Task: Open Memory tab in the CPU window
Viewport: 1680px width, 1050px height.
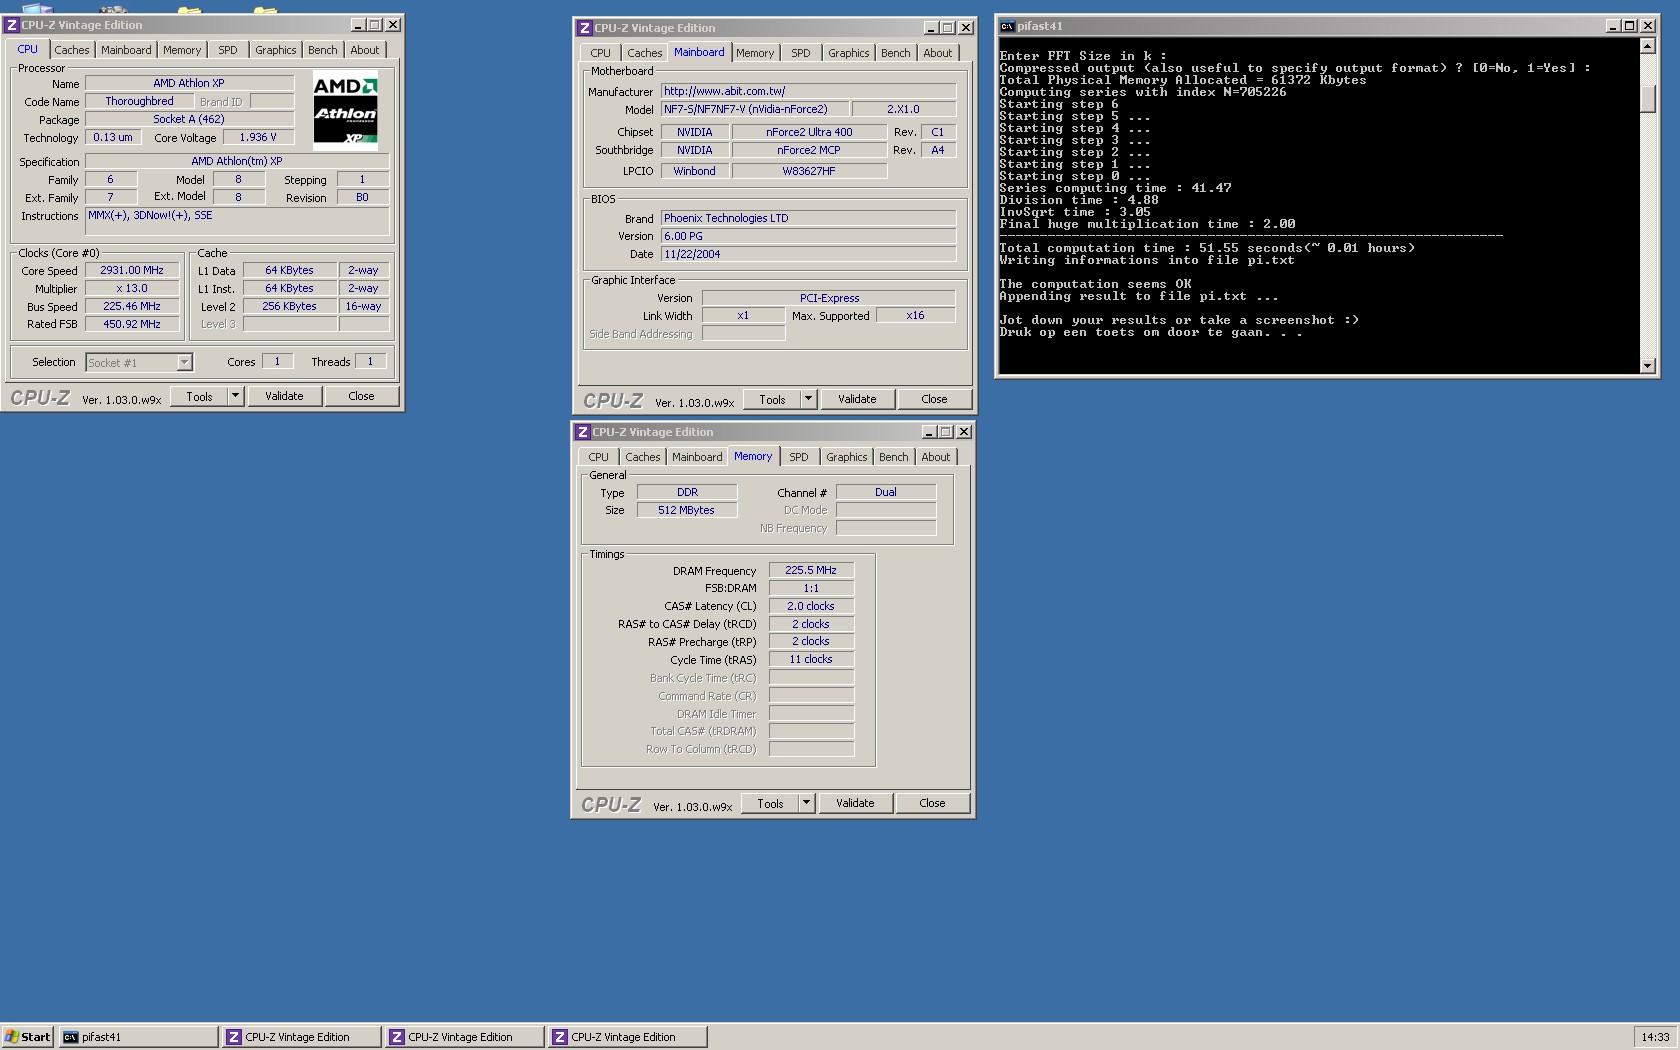Action: [182, 50]
